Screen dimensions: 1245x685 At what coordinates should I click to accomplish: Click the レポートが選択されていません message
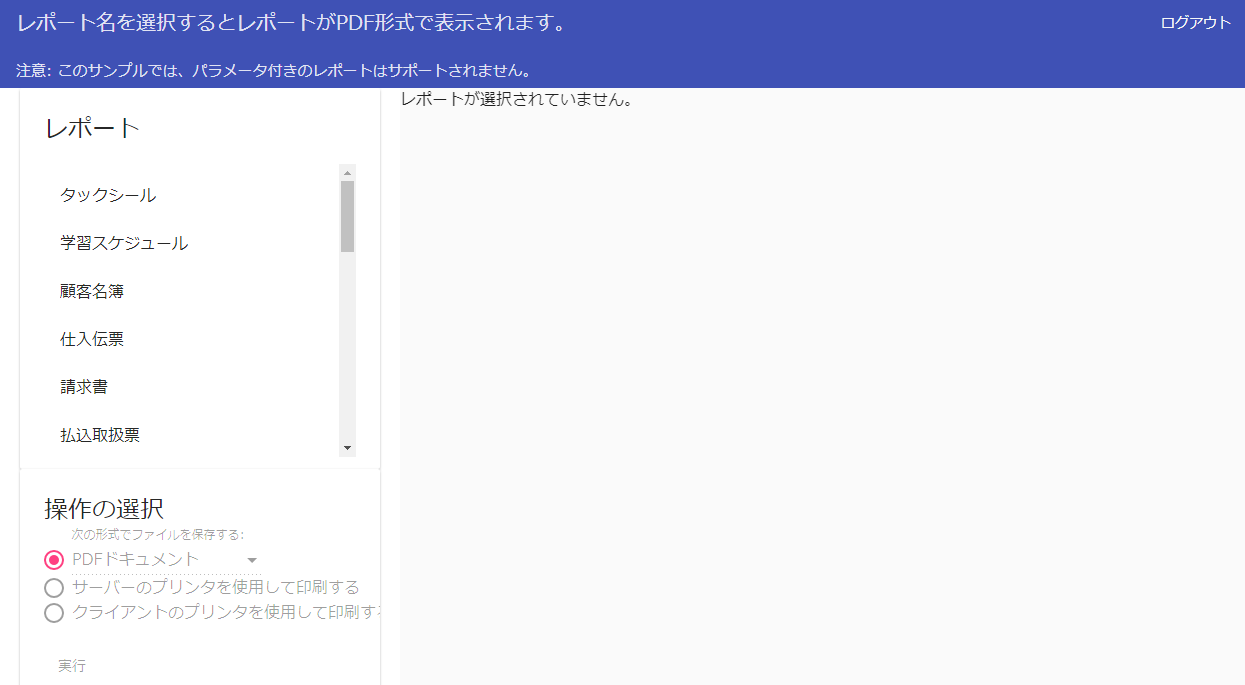(x=516, y=99)
